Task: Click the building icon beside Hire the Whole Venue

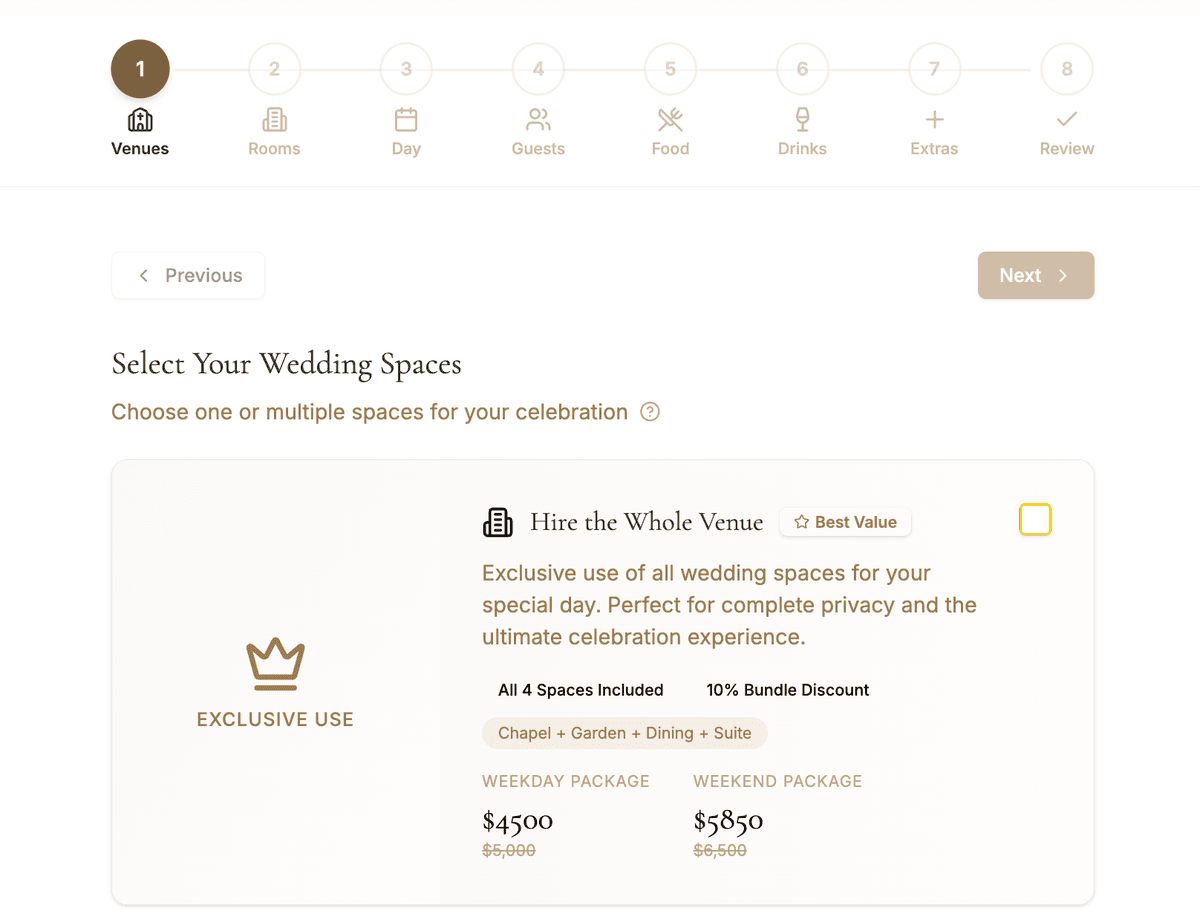Action: click(x=497, y=521)
